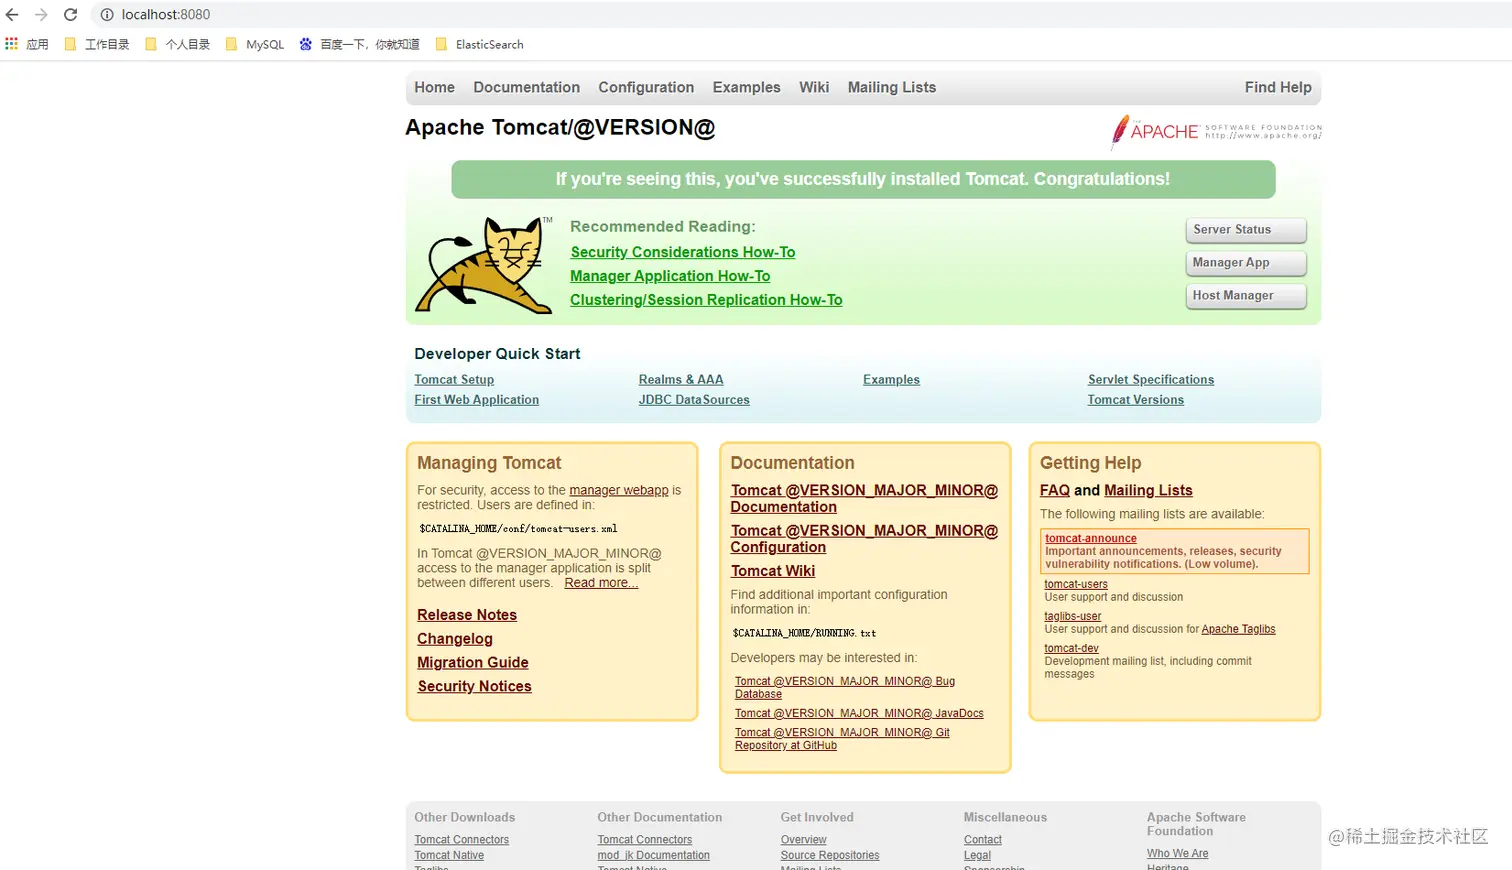Open the Apache Taglibs link

(1238, 630)
